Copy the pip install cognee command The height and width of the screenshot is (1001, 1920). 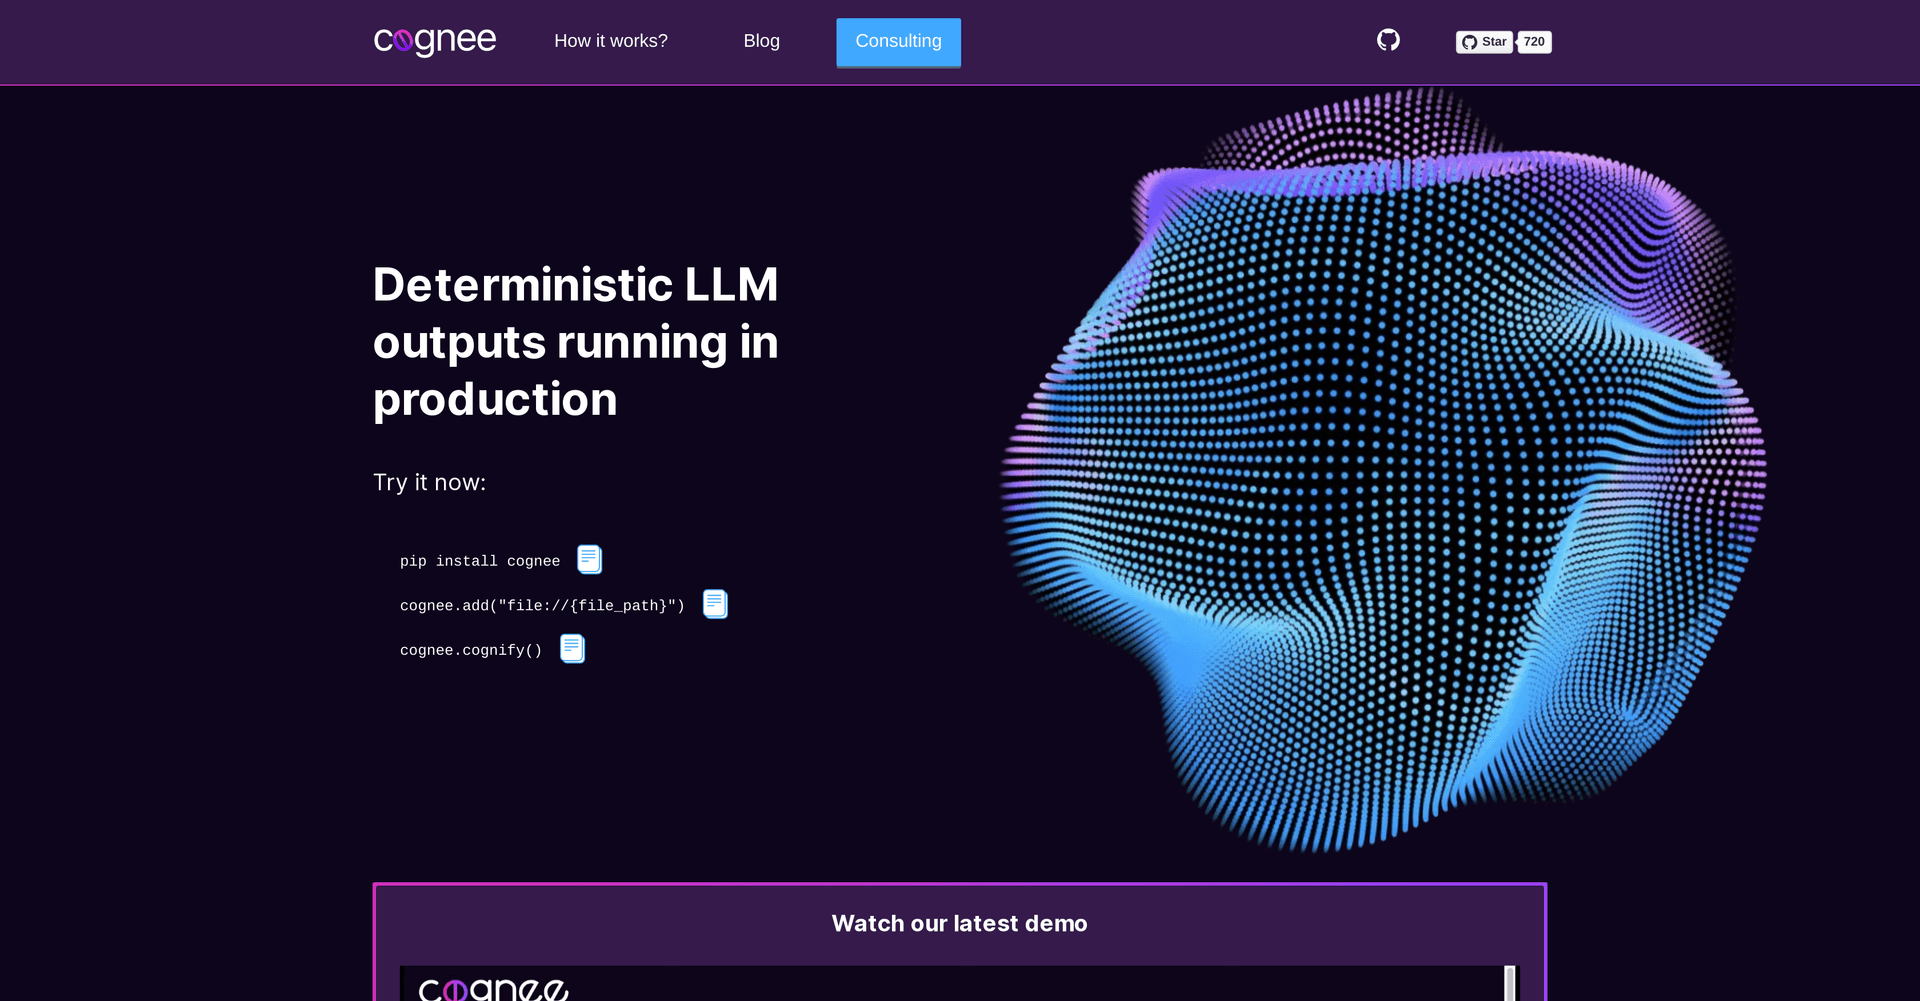coord(590,559)
